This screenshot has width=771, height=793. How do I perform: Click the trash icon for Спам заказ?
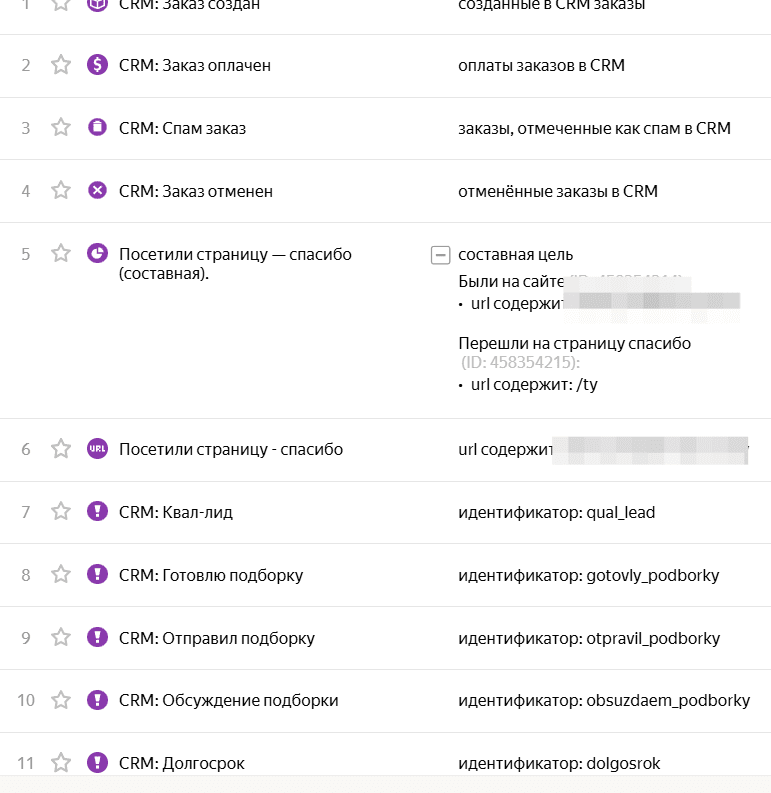pos(97,127)
